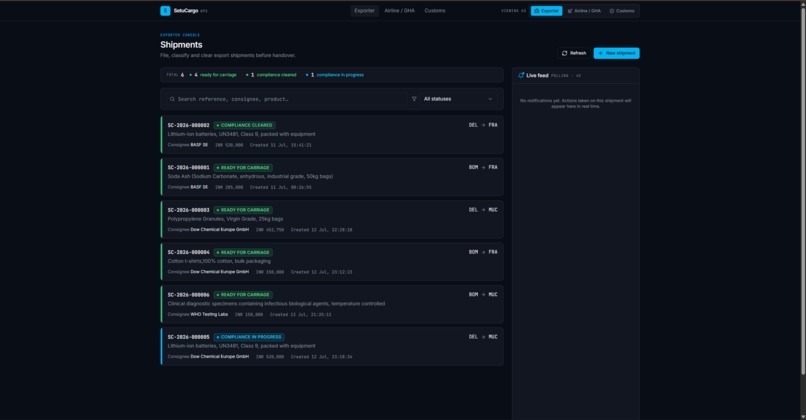This screenshot has height=420, width=806.
Task: Click the briefcase icon on the Exporter role toggle
Action: (537, 11)
